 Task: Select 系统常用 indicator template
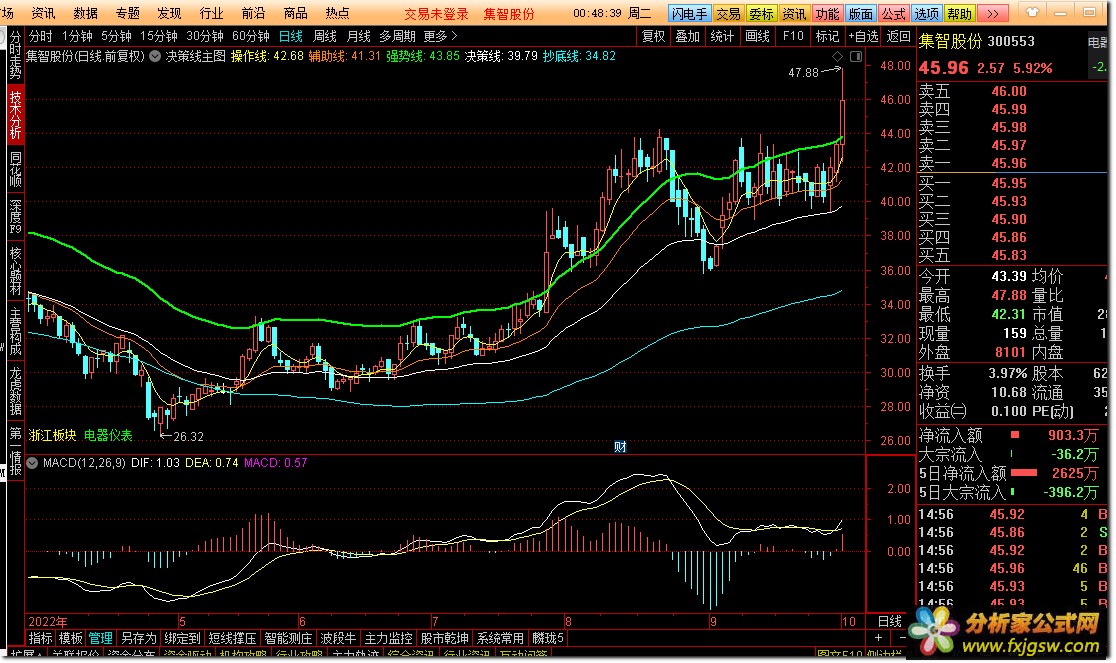500,639
